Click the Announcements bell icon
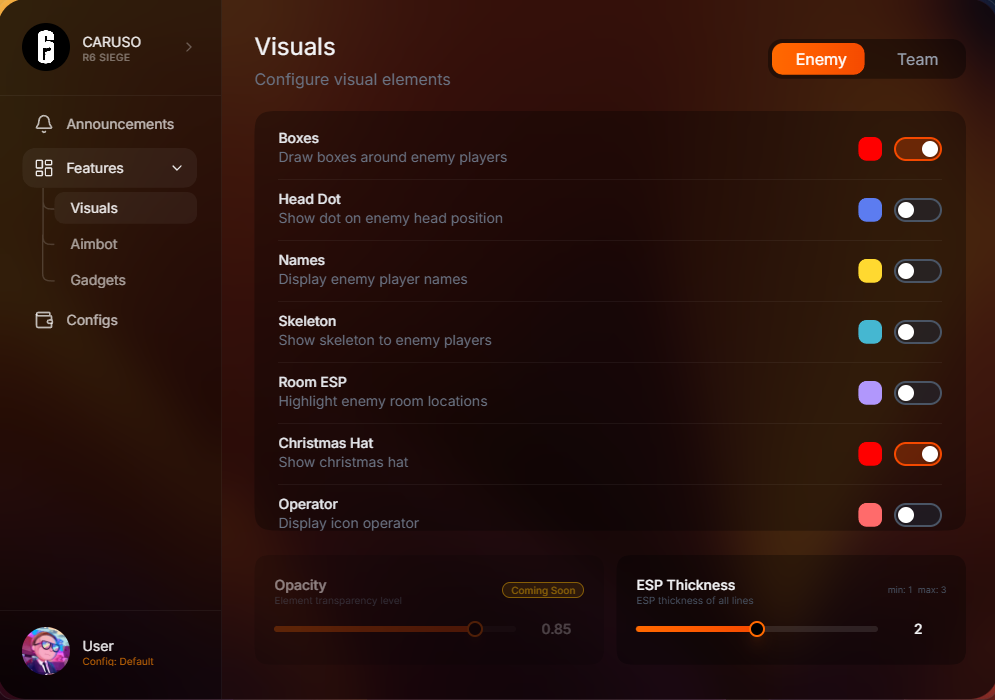The height and width of the screenshot is (700, 995). [x=44, y=124]
